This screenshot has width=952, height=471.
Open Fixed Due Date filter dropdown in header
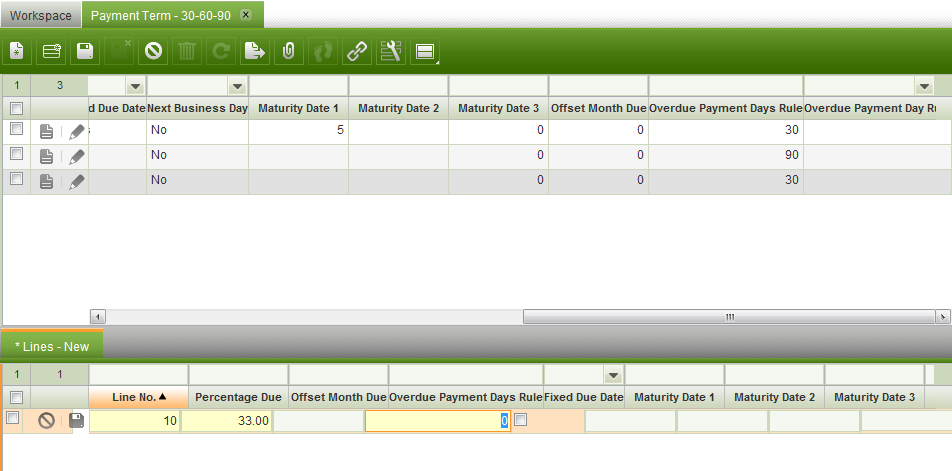click(x=135, y=87)
